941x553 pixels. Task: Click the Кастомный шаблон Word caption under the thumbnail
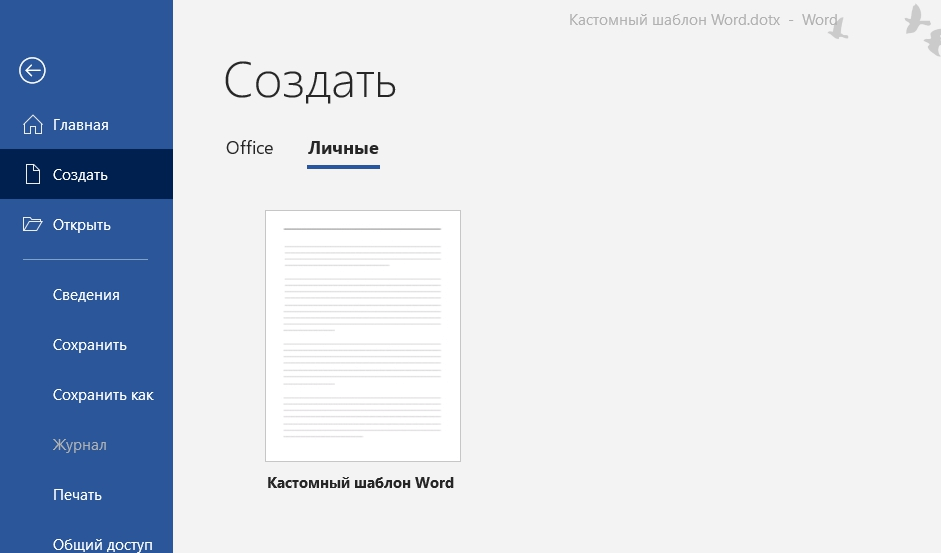(360, 483)
